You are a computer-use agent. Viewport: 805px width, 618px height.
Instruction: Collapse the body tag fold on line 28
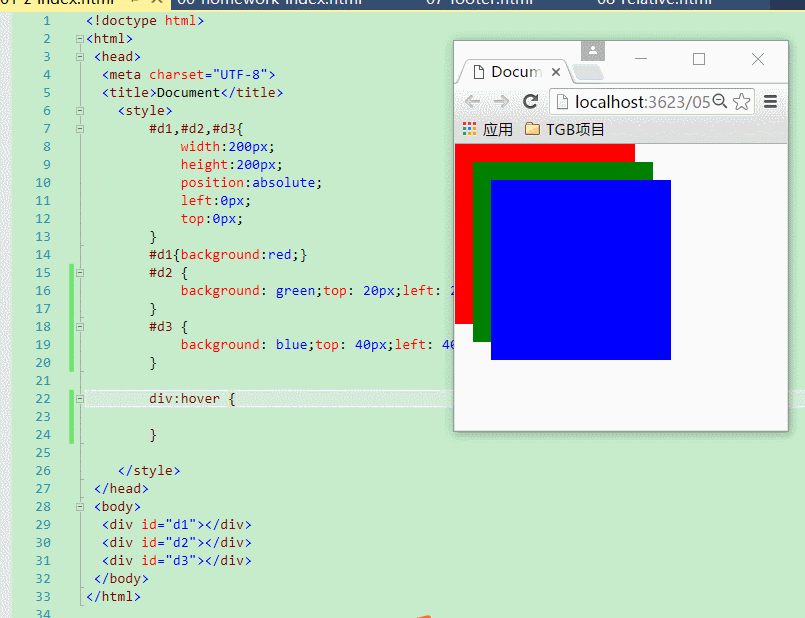pos(80,507)
